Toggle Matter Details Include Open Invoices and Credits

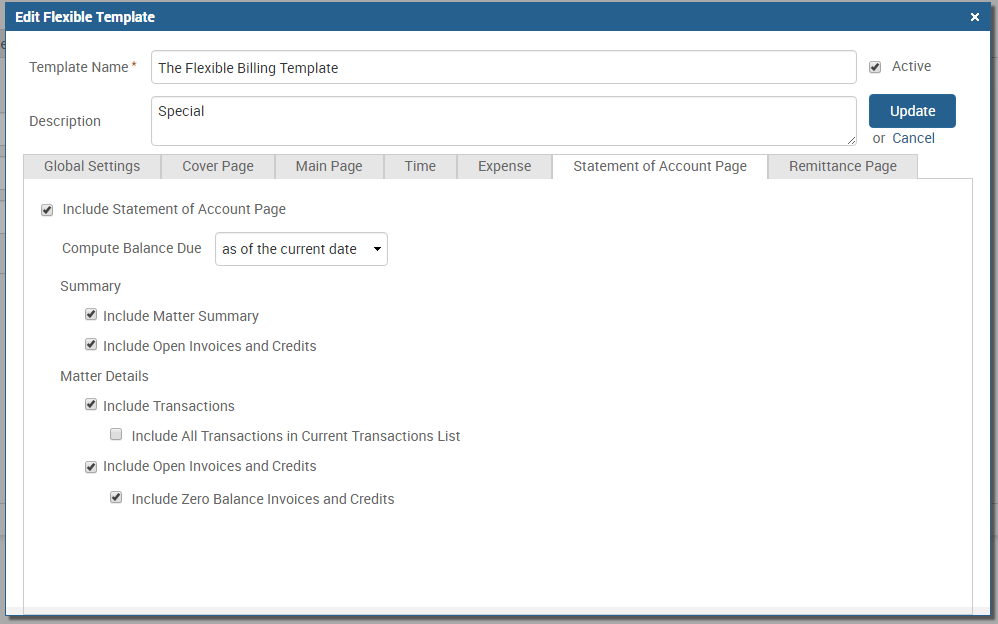(91, 466)
